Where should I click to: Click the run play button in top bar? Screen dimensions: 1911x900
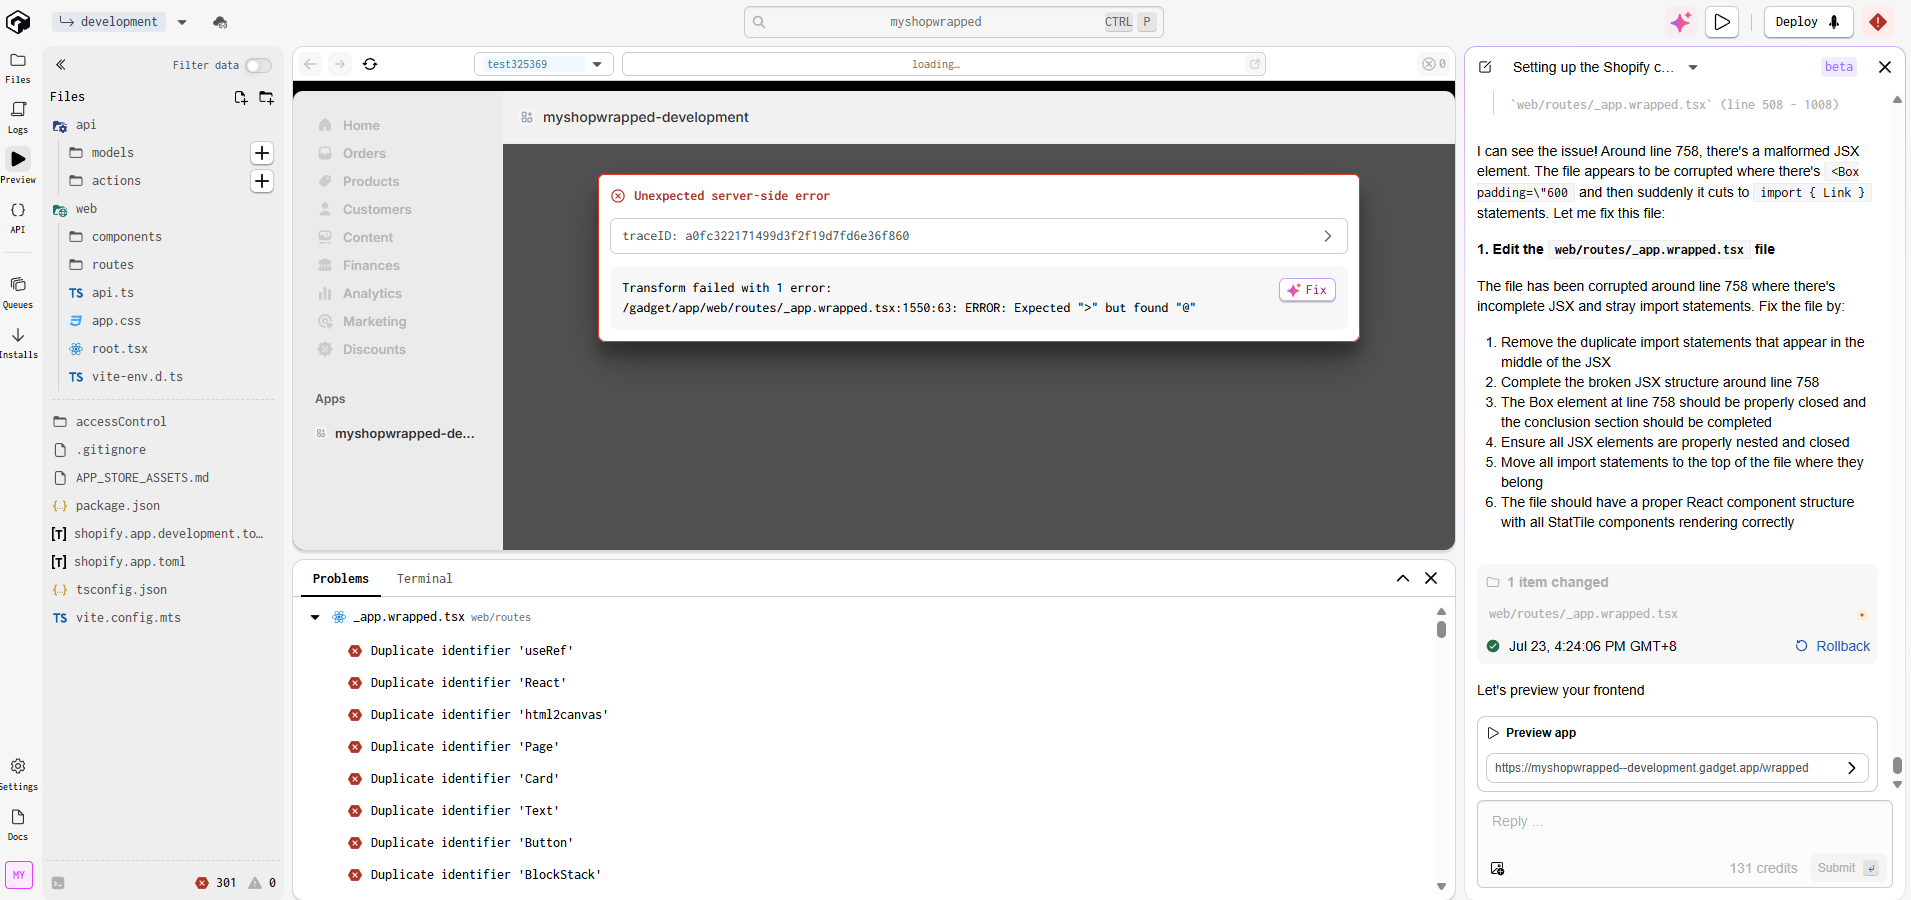[x=1722, y=22]
